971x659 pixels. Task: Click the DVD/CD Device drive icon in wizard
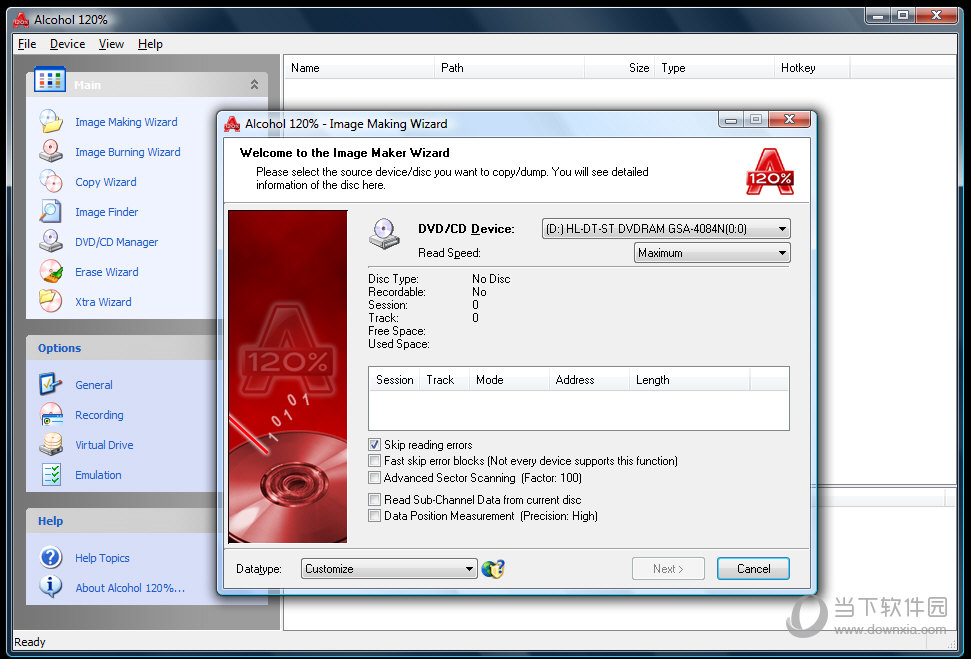(384, 233)
